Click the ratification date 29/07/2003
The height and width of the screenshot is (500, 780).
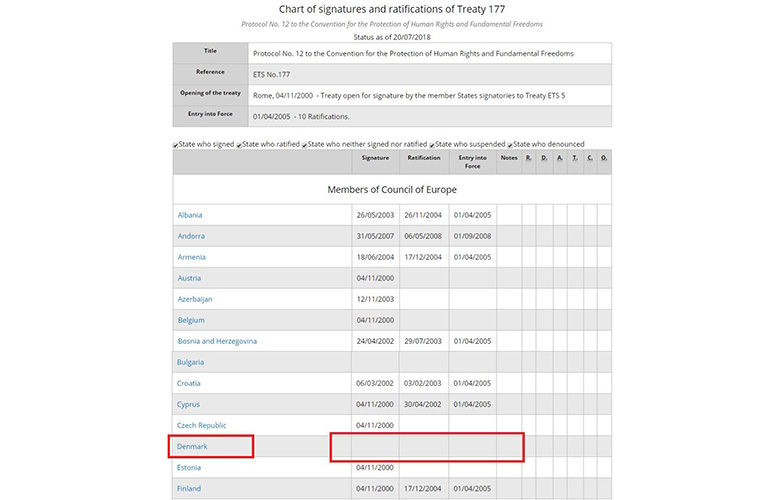click(x=423, y=341)
